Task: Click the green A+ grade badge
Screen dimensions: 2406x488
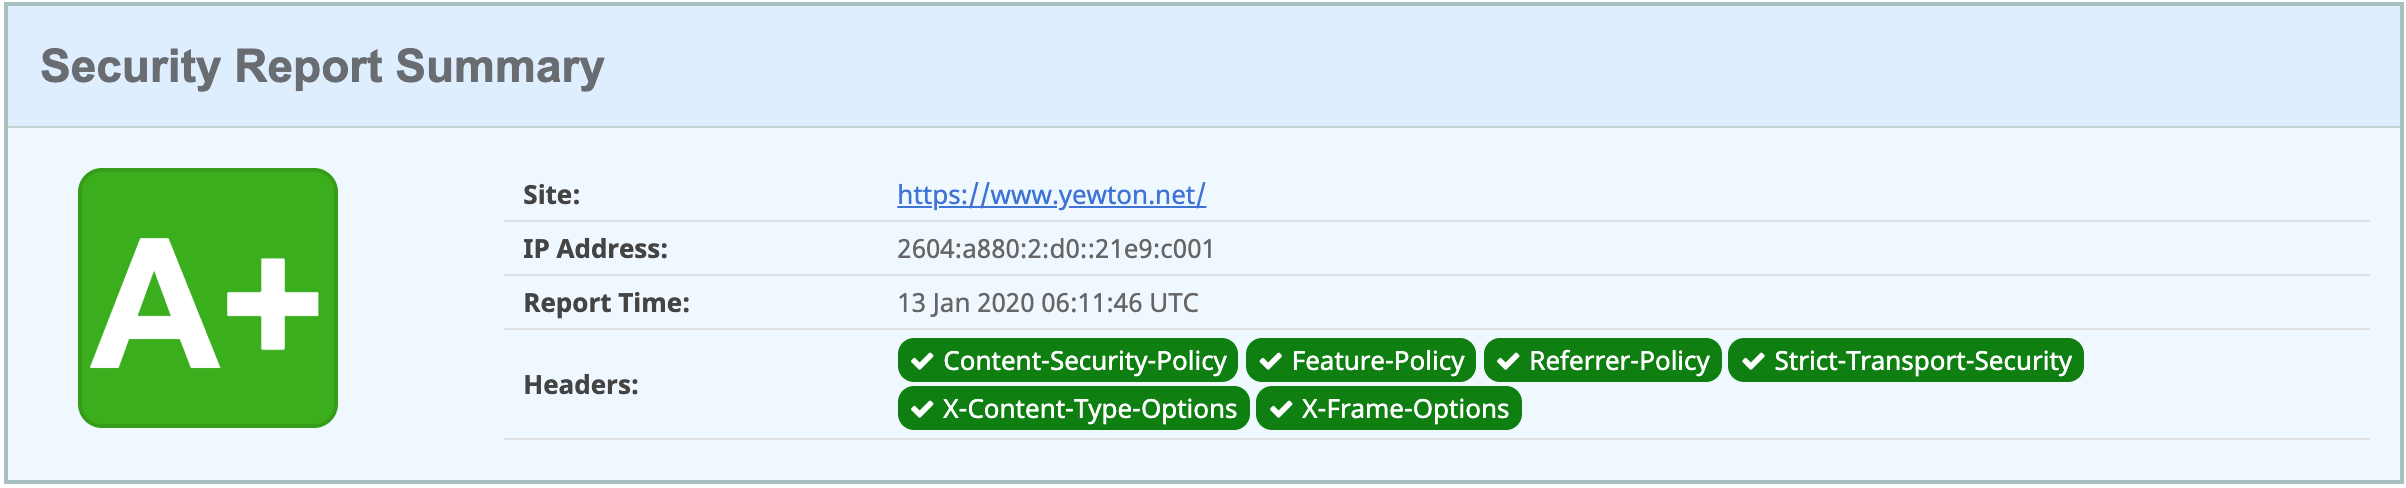Action: click(x=208, y=298)
